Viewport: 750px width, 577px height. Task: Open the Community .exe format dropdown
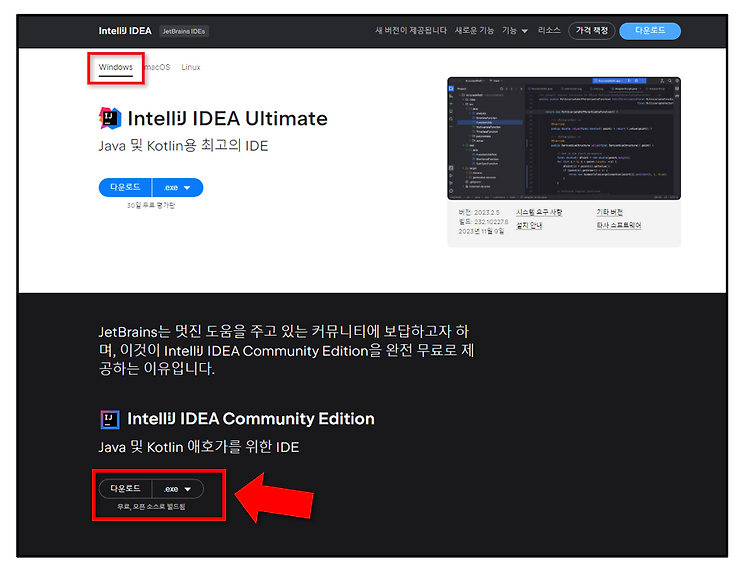pyautogui.click(x=178, y=489)
